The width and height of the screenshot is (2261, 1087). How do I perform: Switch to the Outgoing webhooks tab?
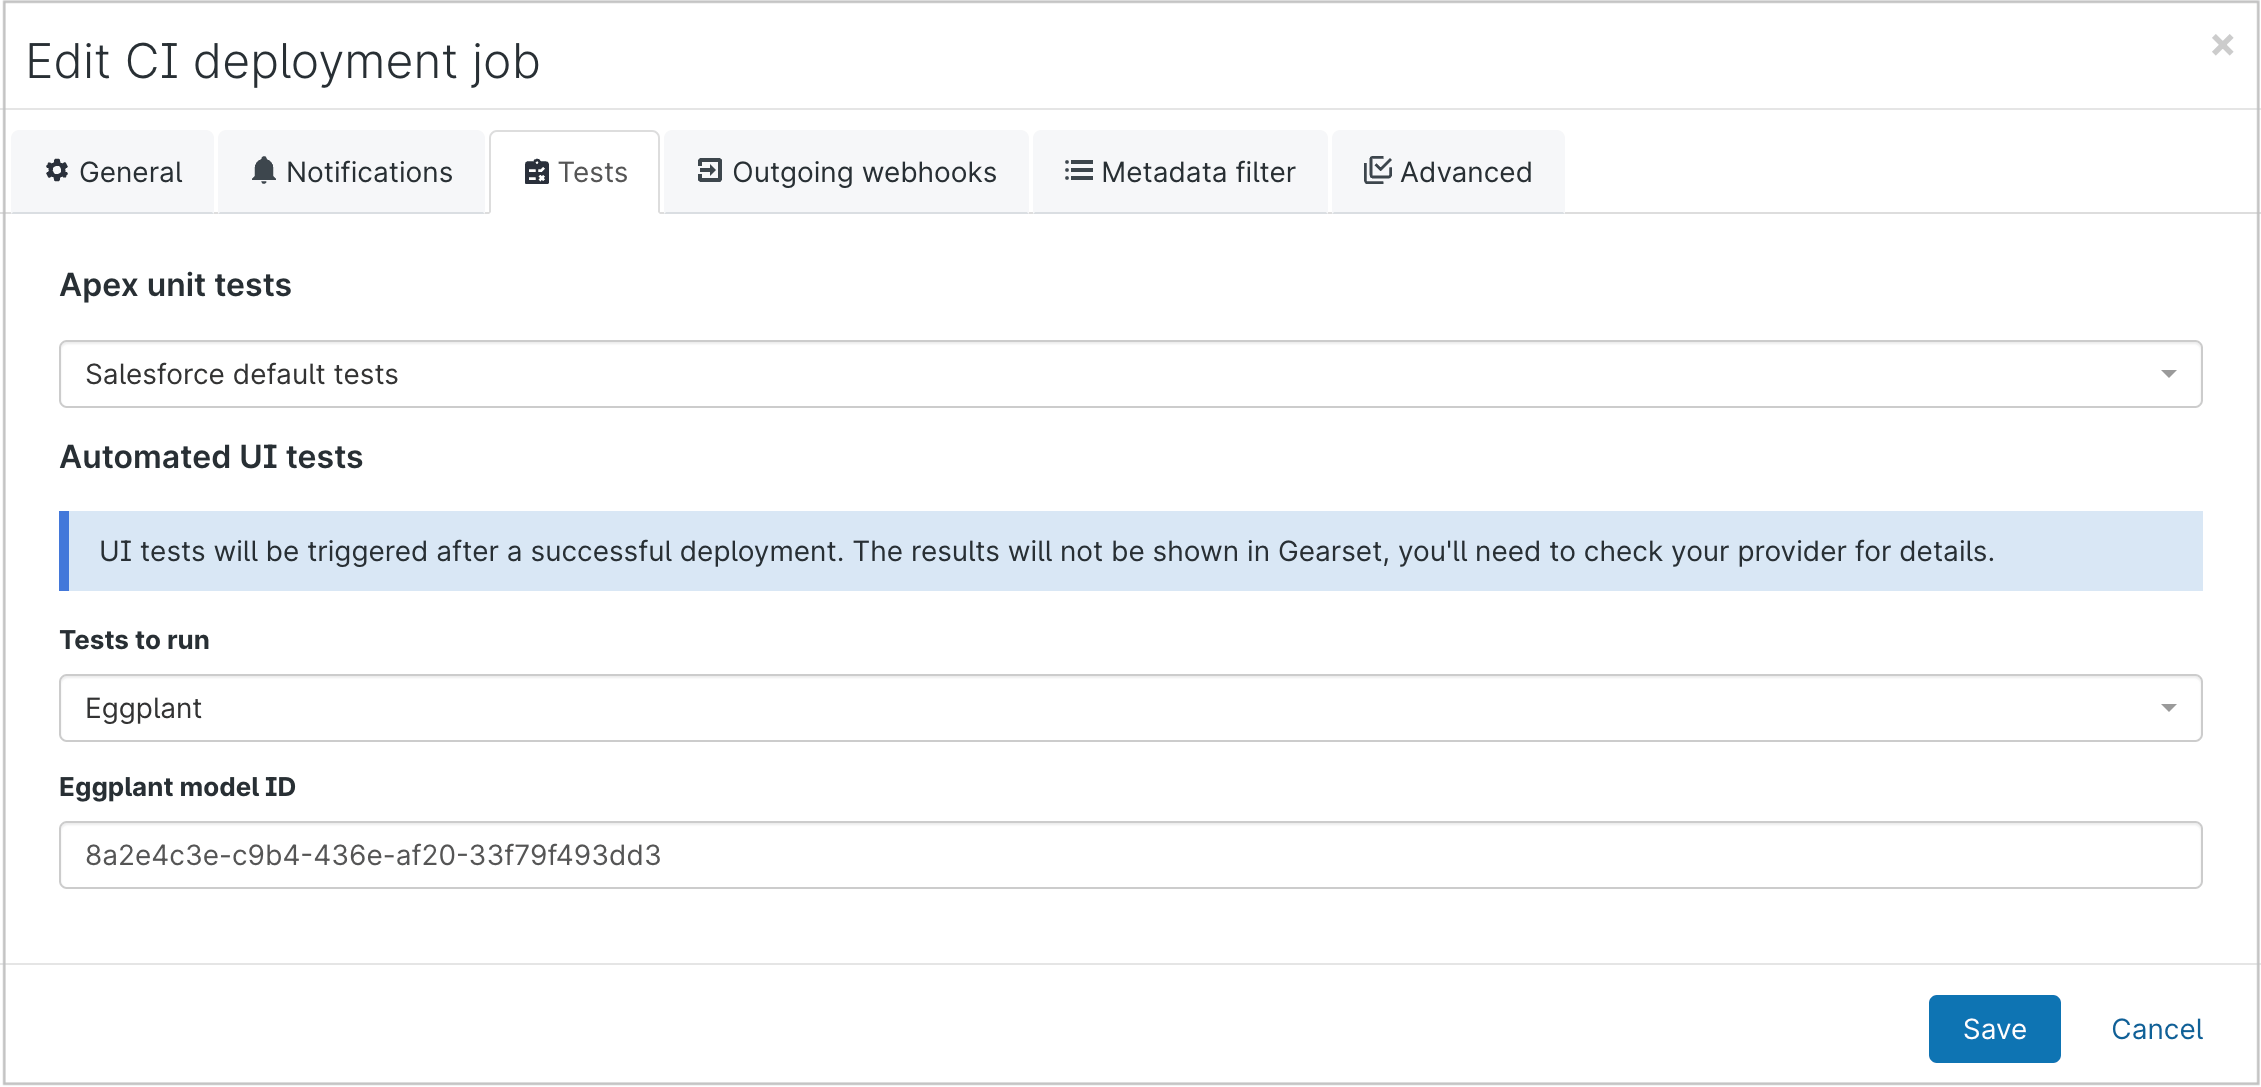pyautogui.click(x=845, y=171)
